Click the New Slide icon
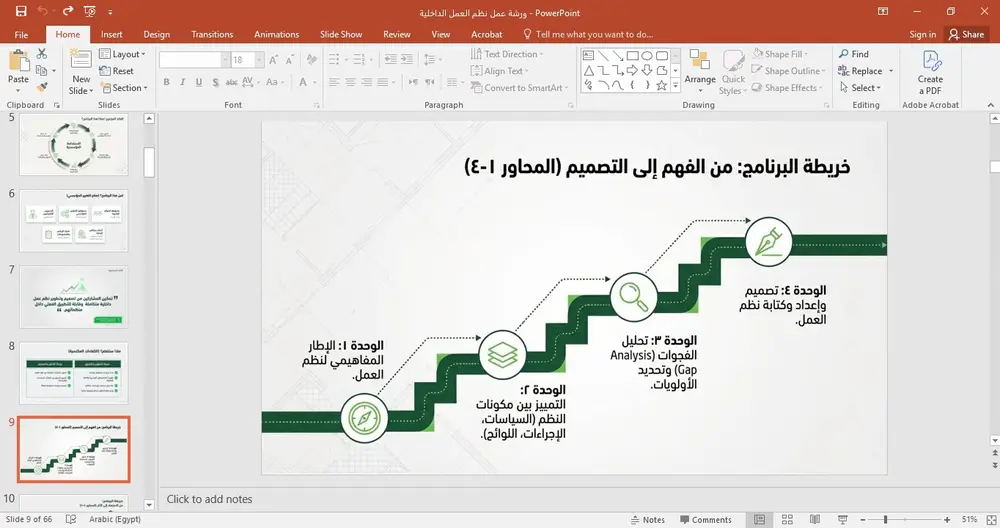1000x528 pixels. 81,59
